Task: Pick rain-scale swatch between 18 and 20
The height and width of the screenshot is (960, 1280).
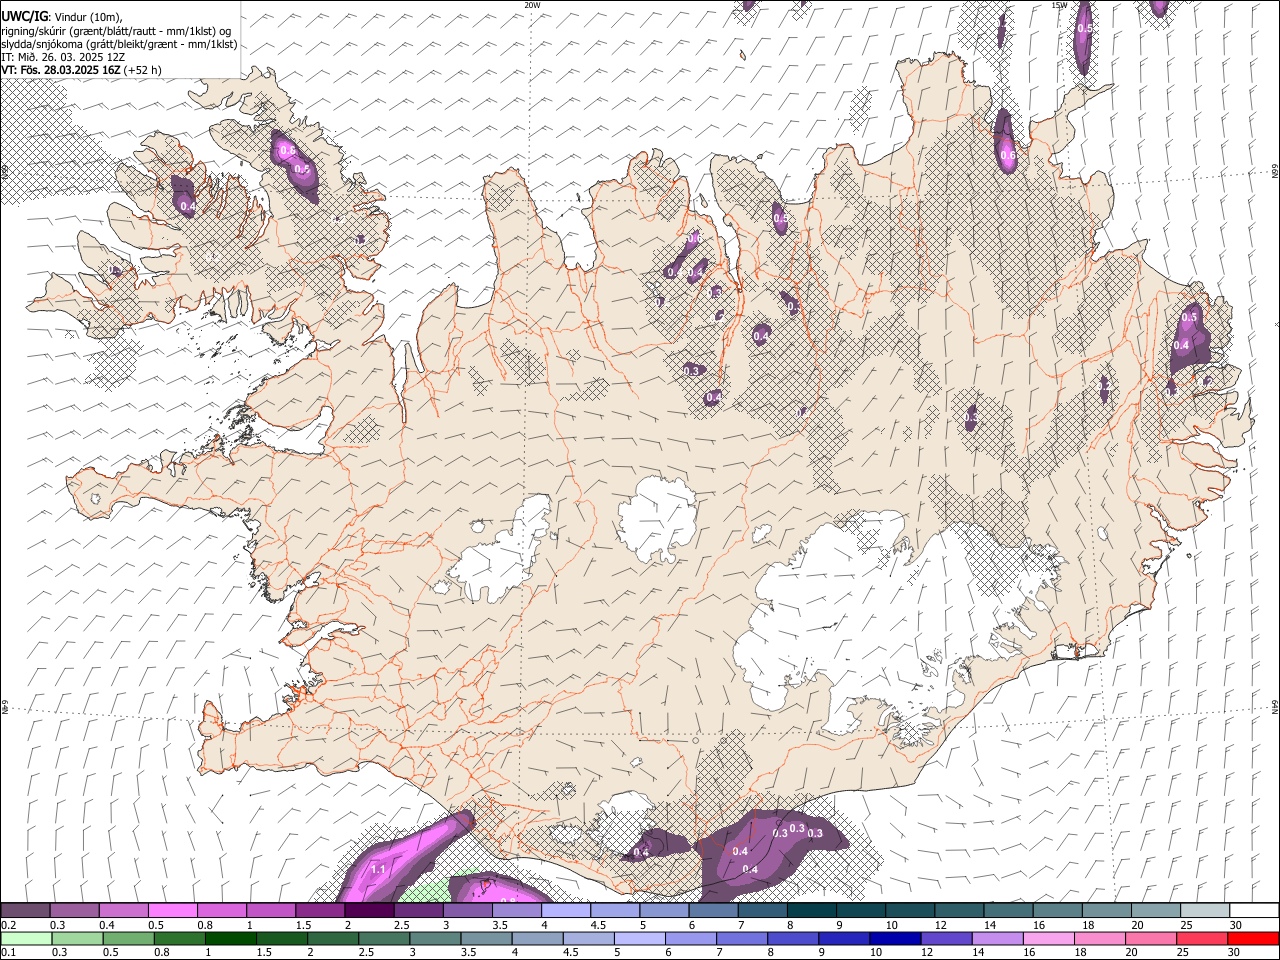Action: click(1101, 939)
